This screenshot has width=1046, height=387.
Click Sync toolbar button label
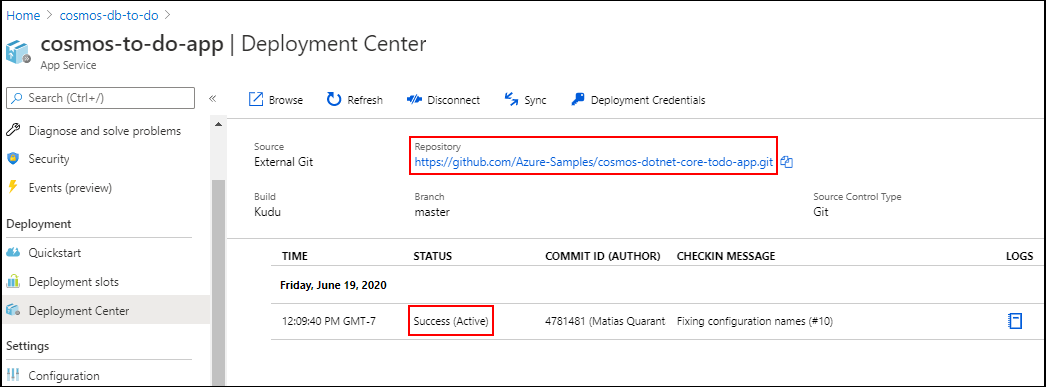(535, 100)
